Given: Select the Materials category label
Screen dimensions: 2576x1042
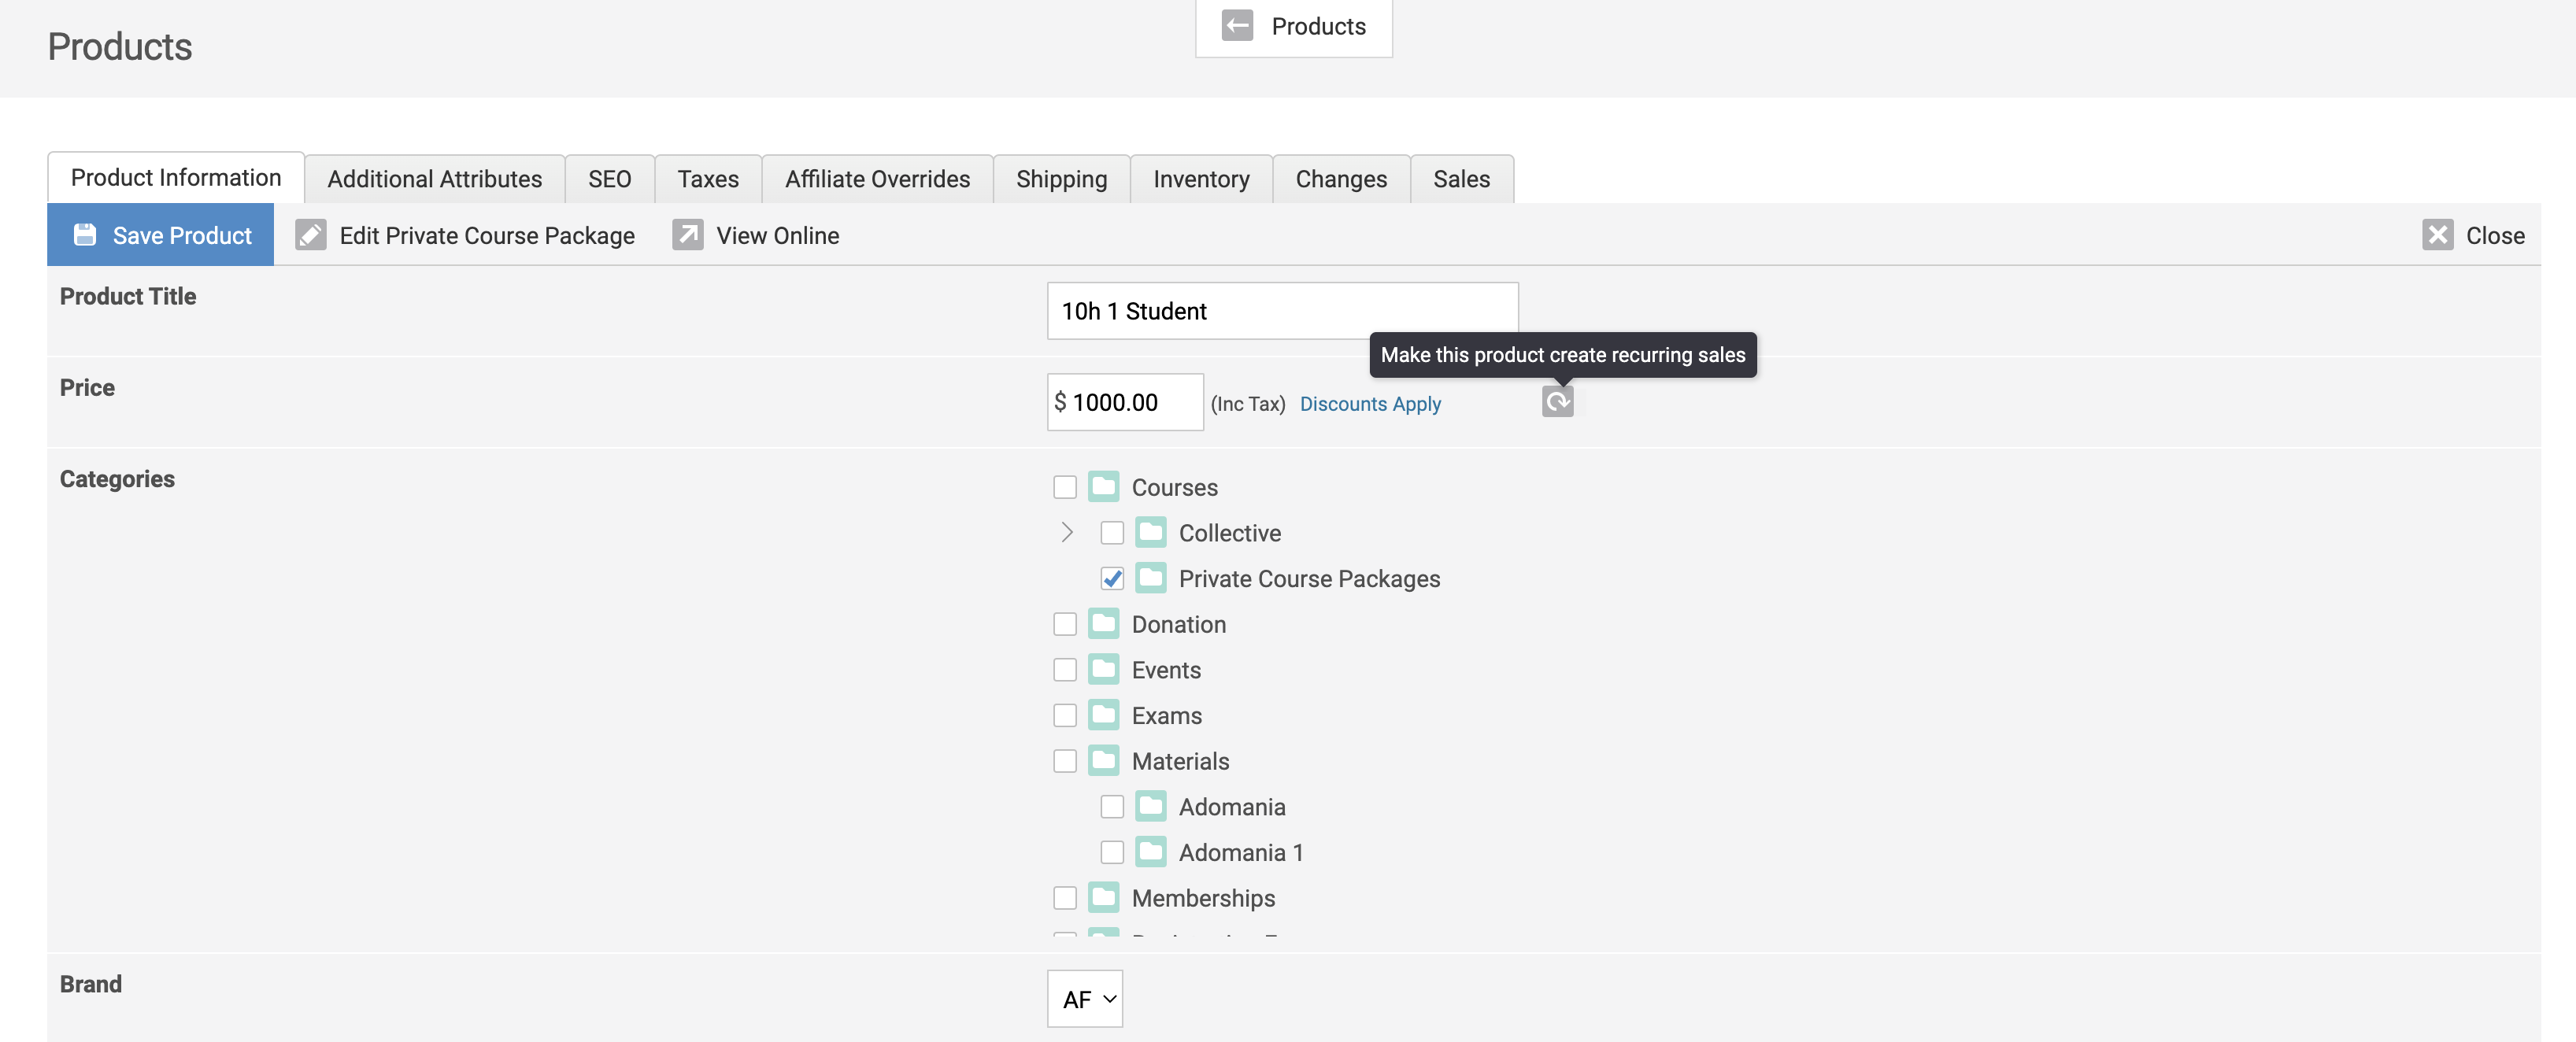Looking at the screenshot, I should [1180, 761].
